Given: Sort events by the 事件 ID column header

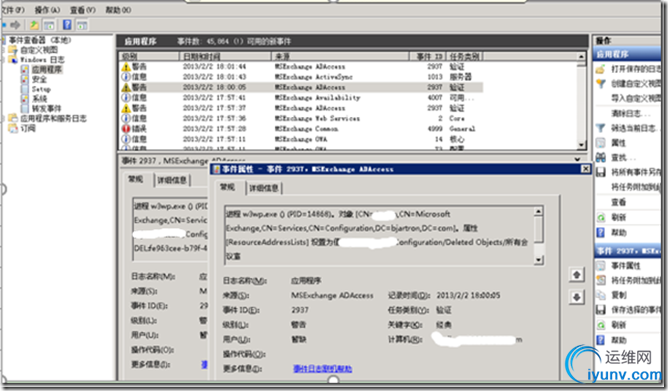Looking at the screenshot, I should (428, 56).
